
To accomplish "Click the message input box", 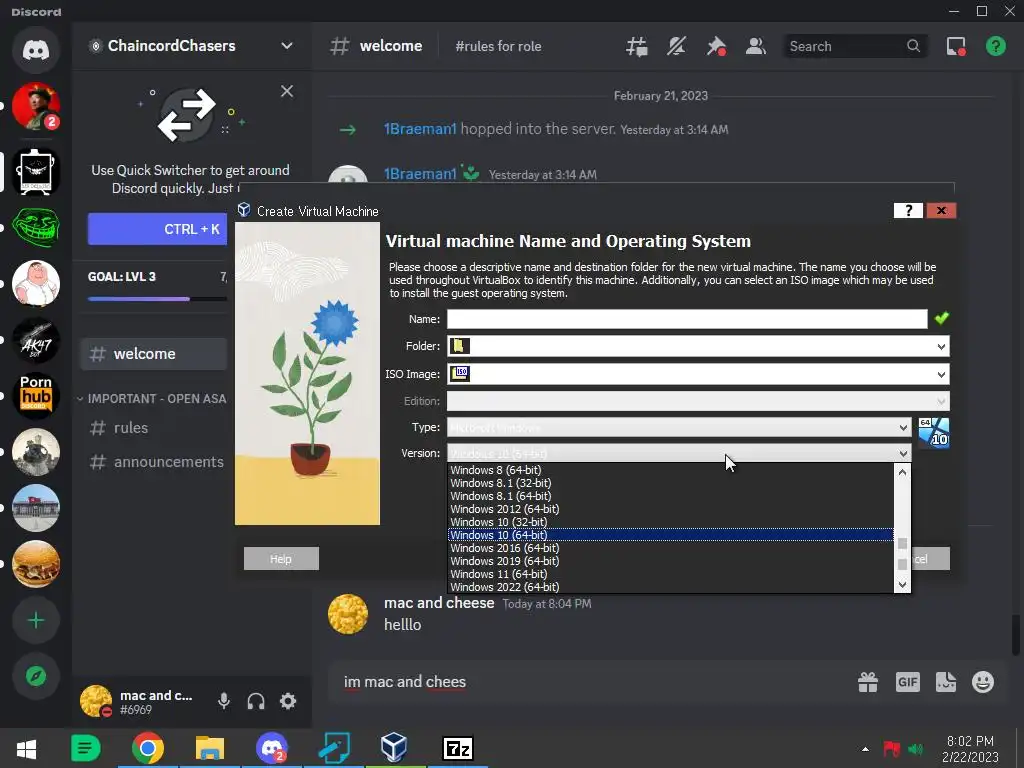I will click(591, 682).
